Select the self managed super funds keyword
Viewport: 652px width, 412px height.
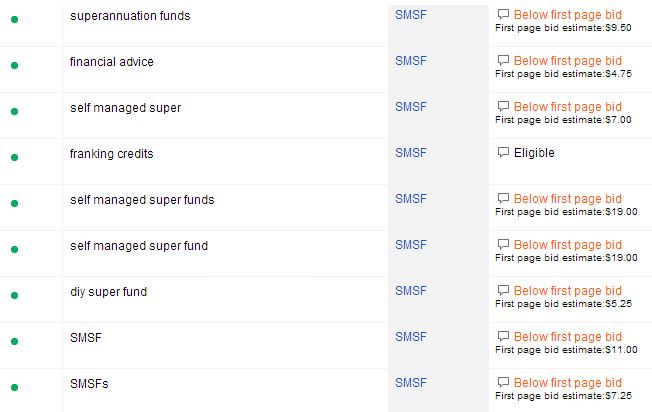click(x=142, y=200)
